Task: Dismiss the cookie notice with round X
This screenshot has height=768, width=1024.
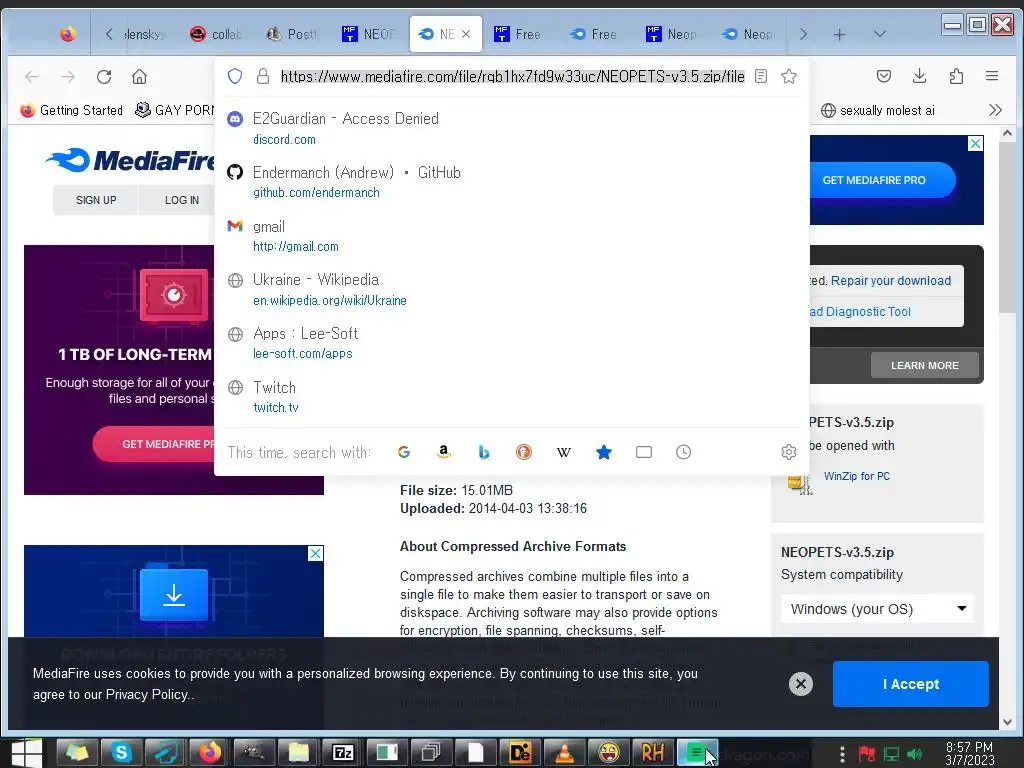Action: coord(801,684)
